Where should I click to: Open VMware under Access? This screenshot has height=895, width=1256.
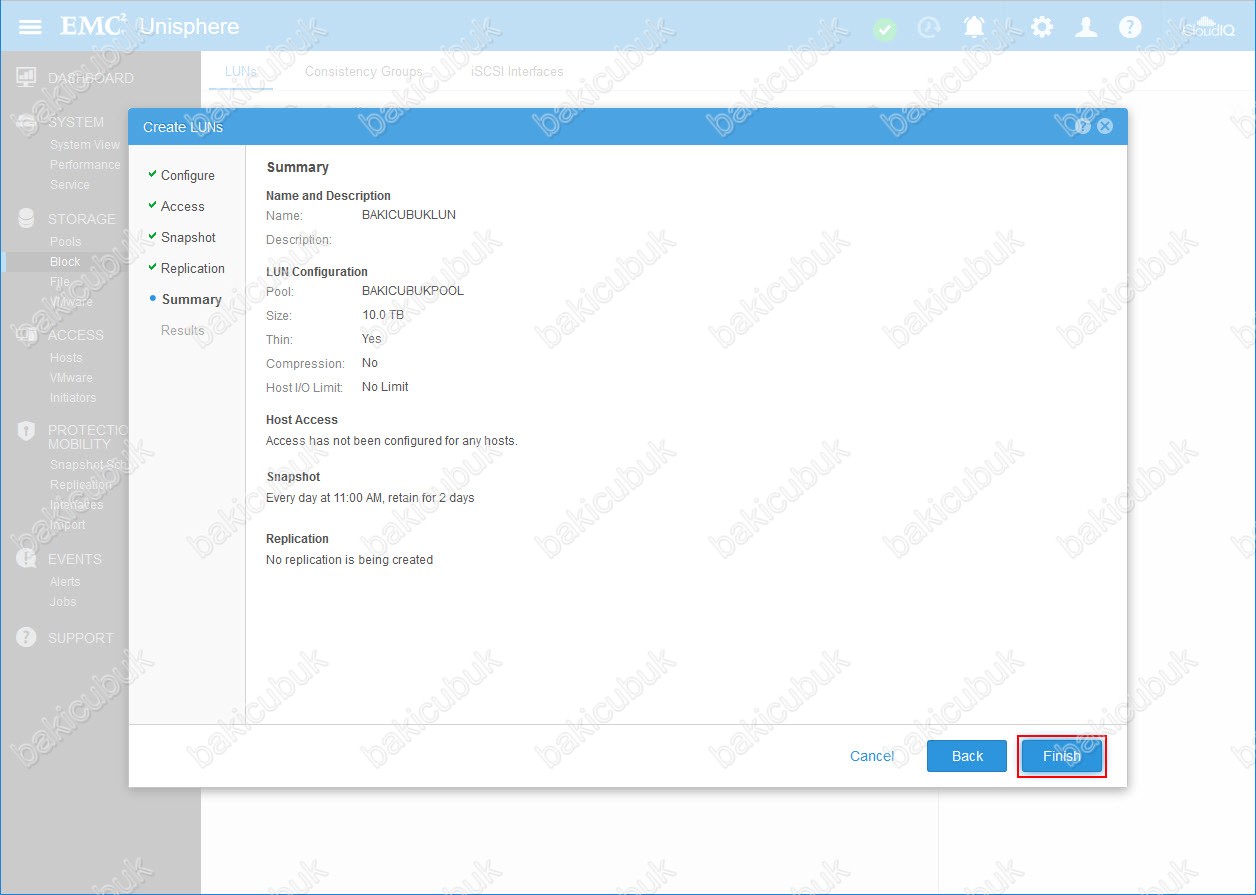(x=71, y=378)
